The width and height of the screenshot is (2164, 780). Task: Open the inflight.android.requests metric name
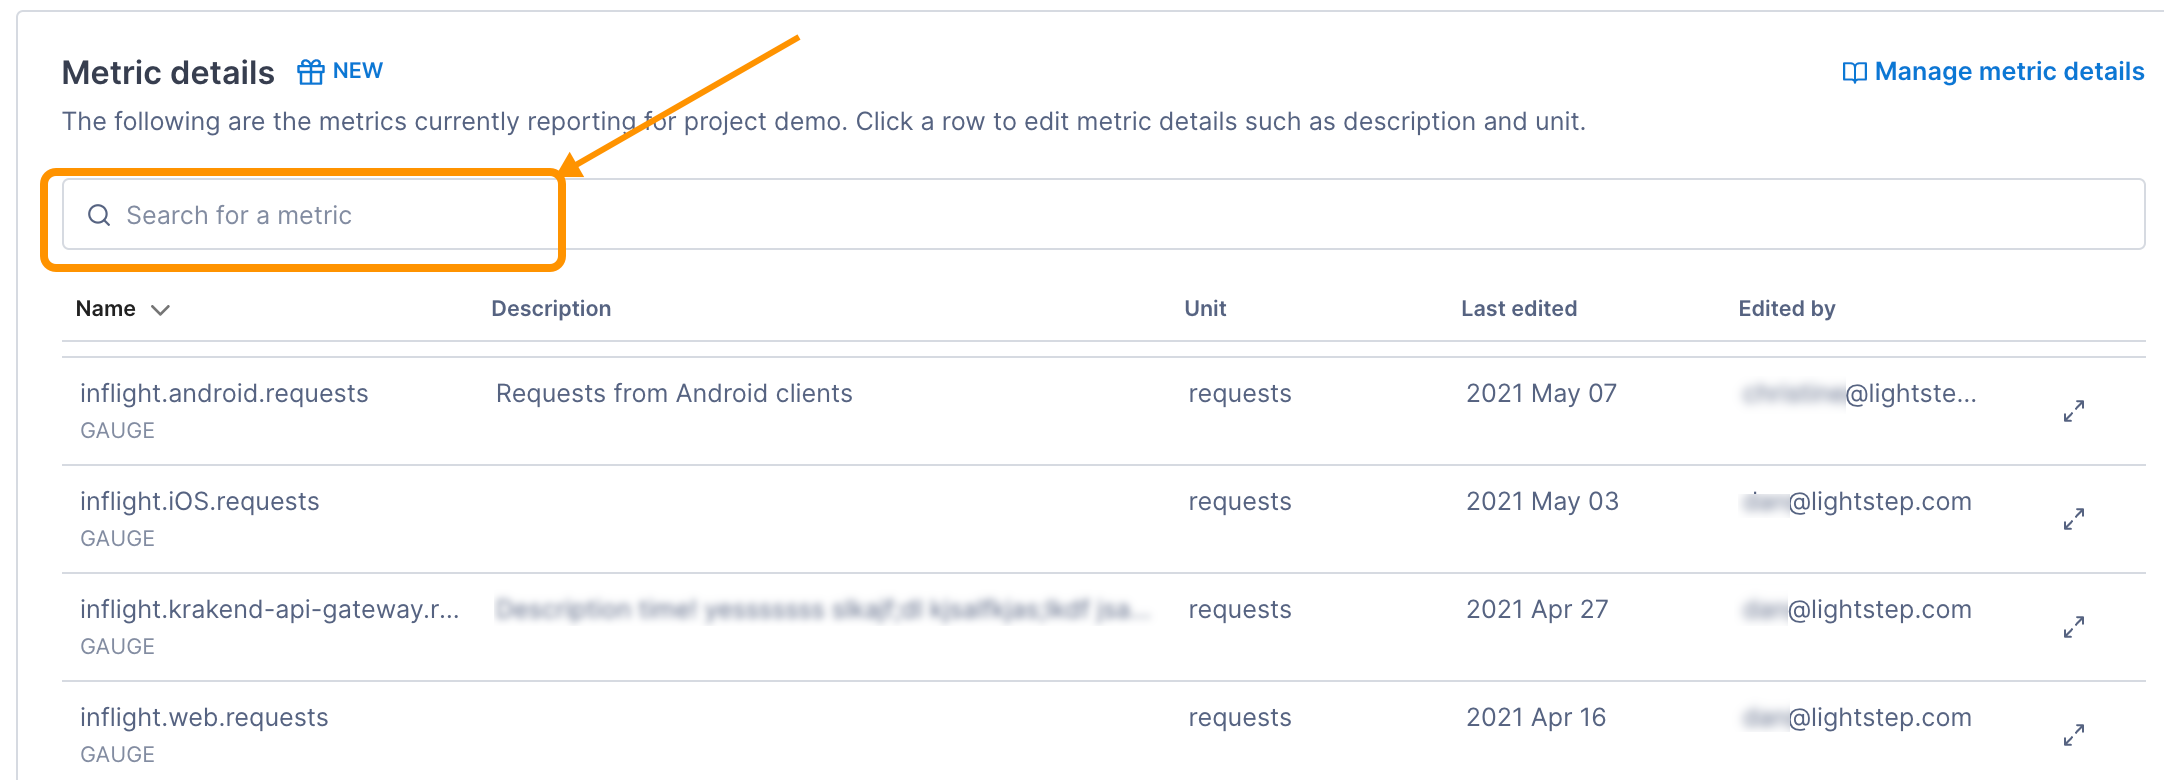(224, 394)
